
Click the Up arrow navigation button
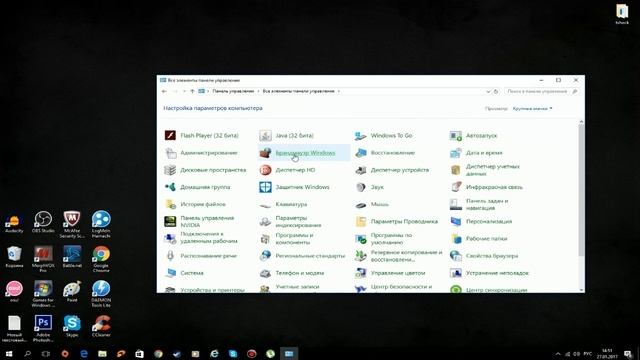pyautogui.click(x=192, y=91)
